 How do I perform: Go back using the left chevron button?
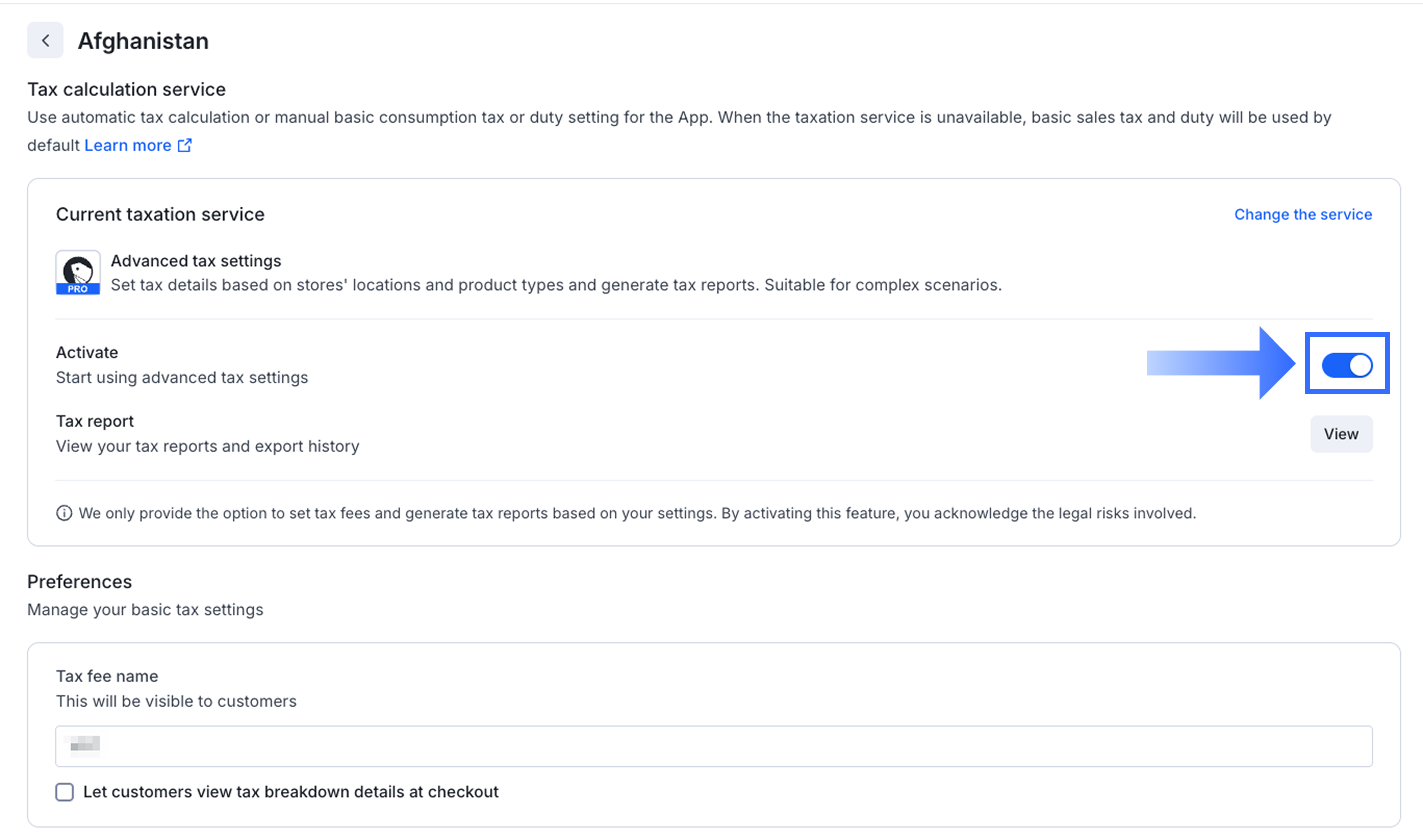point(45,41)
